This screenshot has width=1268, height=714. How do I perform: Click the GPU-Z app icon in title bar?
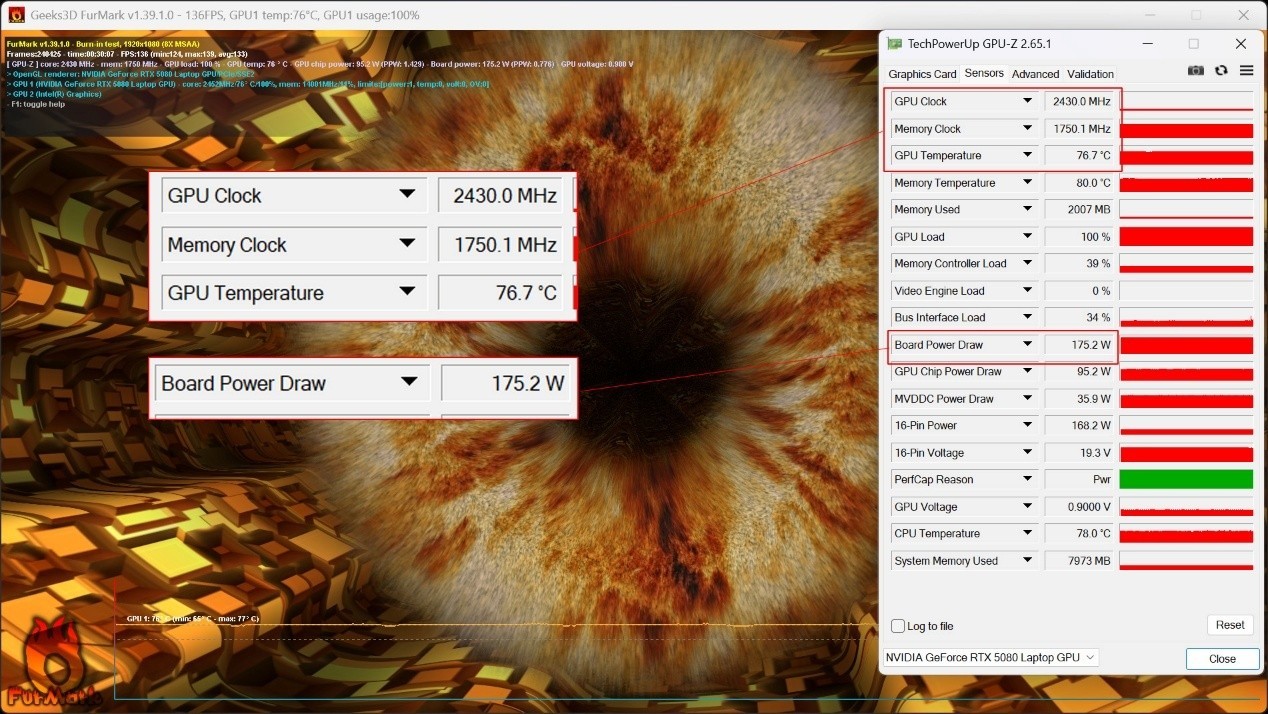[x=894, y=44]
